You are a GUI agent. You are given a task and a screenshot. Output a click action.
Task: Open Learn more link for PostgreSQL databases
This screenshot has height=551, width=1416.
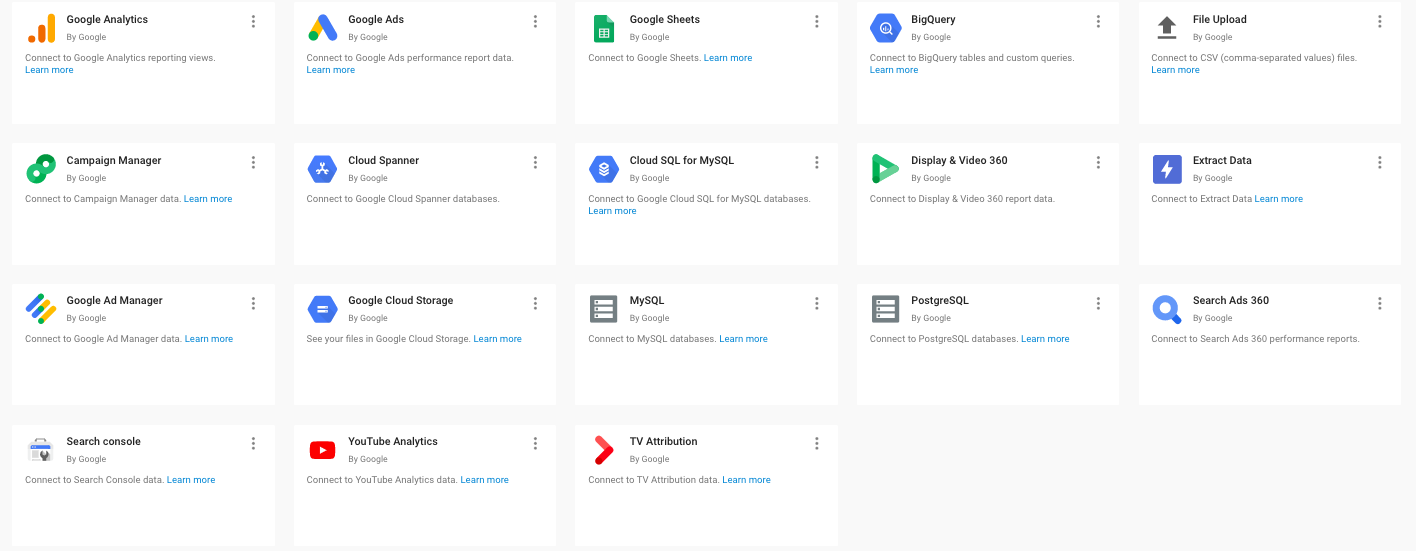tap(1045, 339)
